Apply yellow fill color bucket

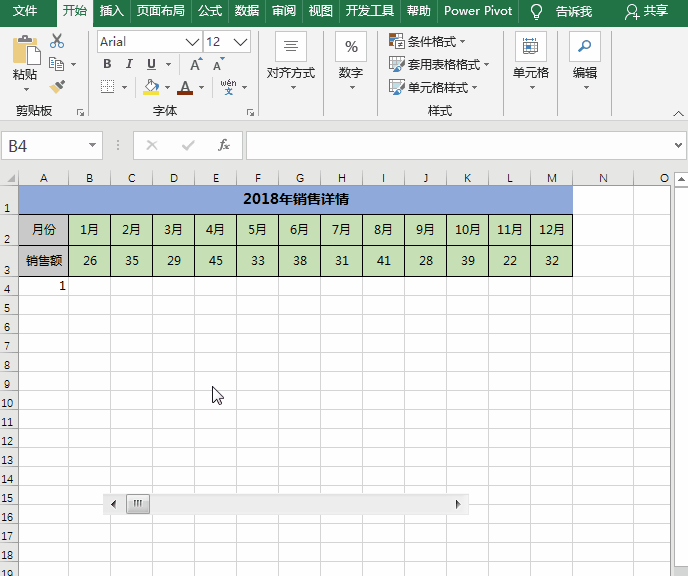pyautogui.click(x=151, y=87)
